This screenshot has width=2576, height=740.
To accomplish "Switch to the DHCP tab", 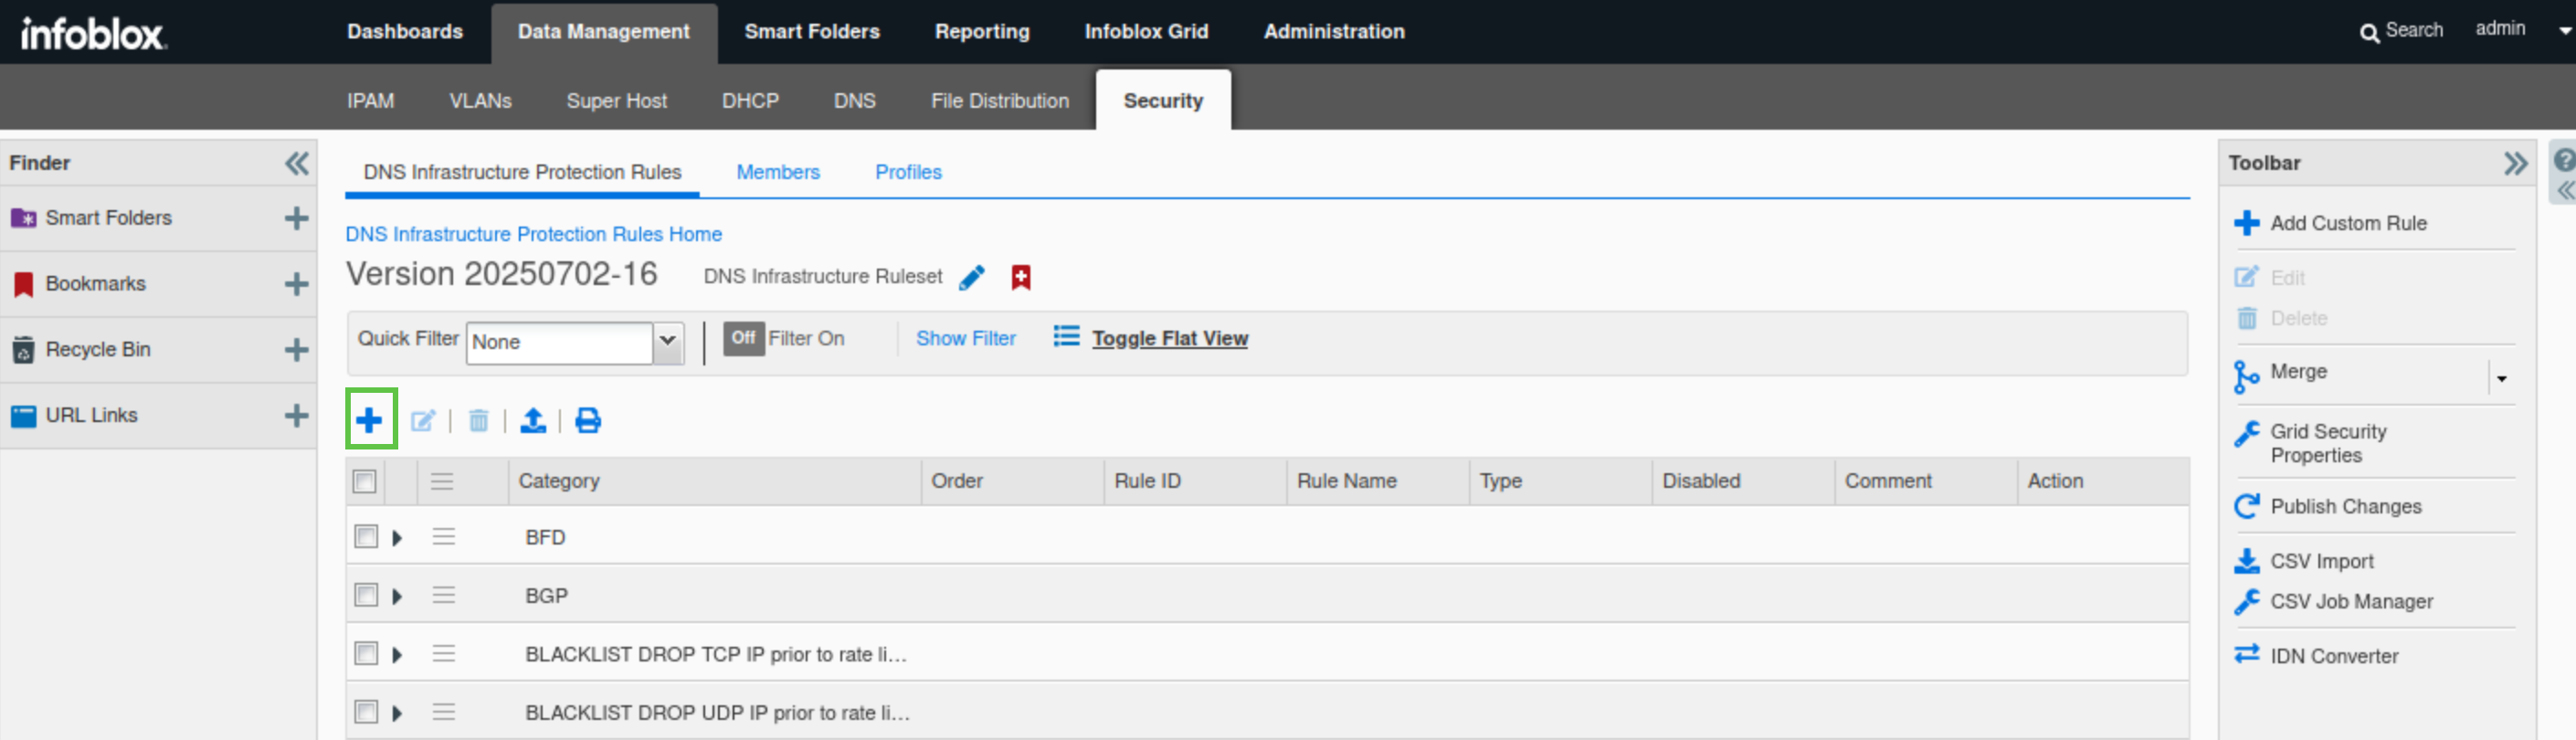I will pos(751,101).
